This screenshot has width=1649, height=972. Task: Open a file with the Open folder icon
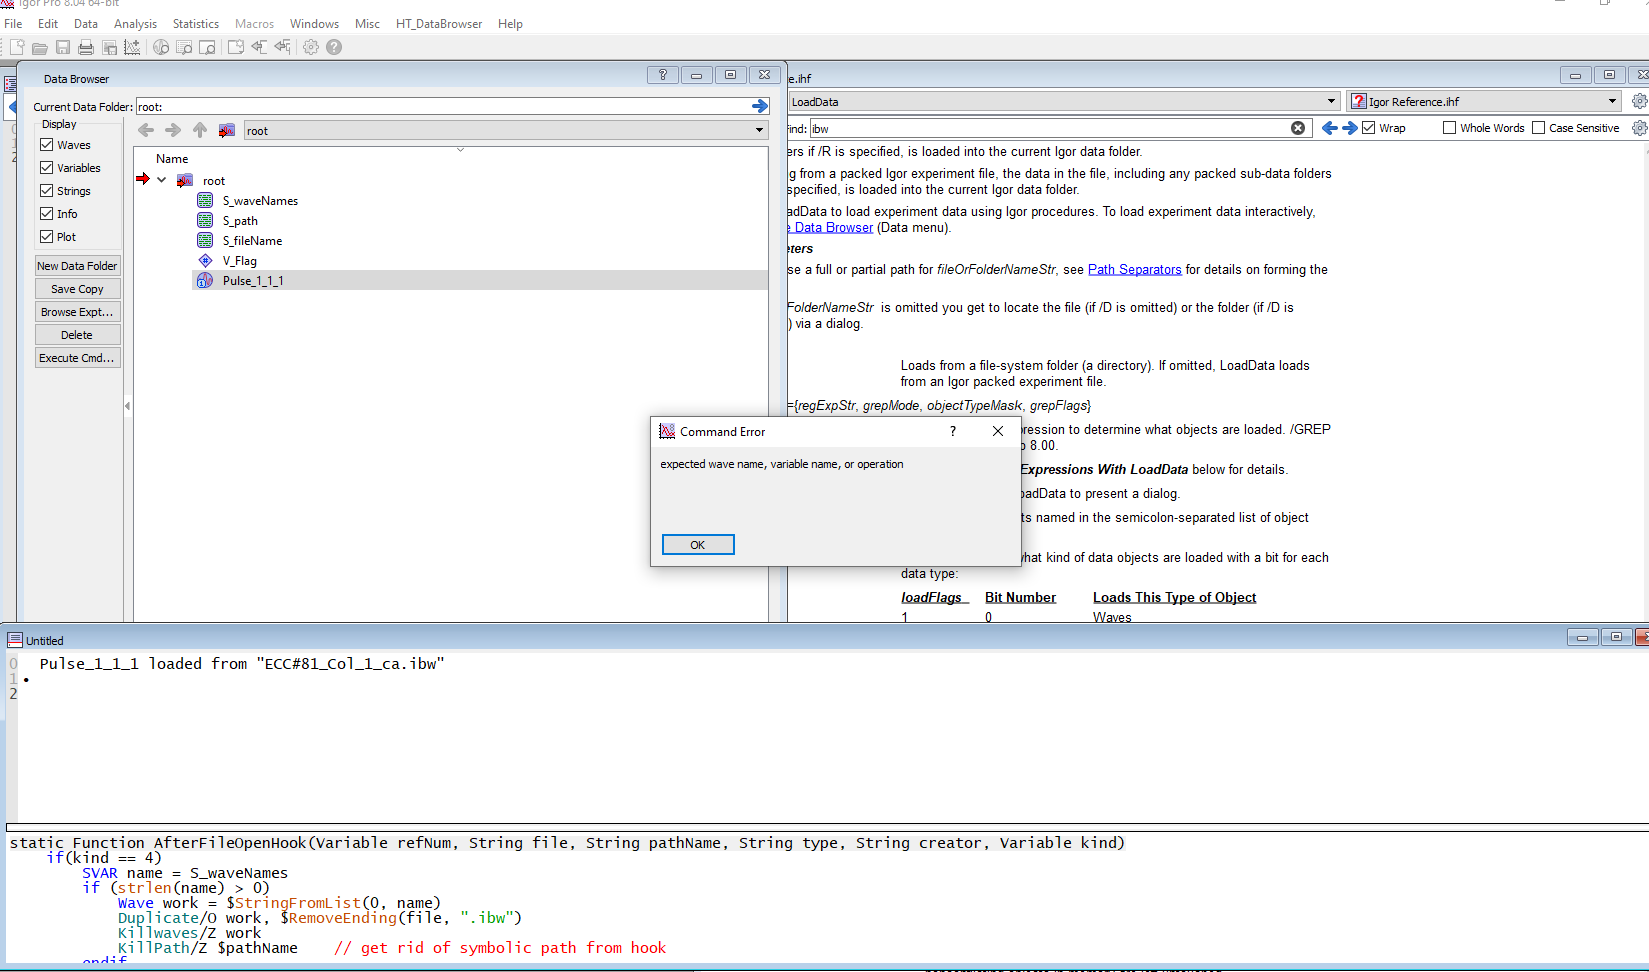click(39, 47)
